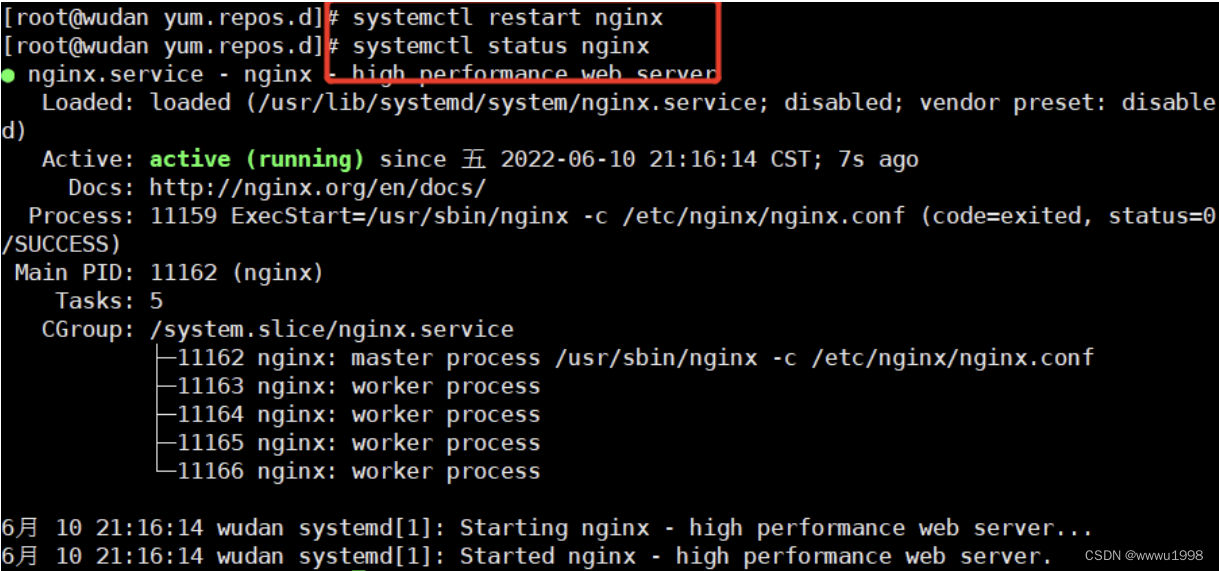Click '(code=exited, status=0' text

pyautogui.click(x=1067, y=216)
